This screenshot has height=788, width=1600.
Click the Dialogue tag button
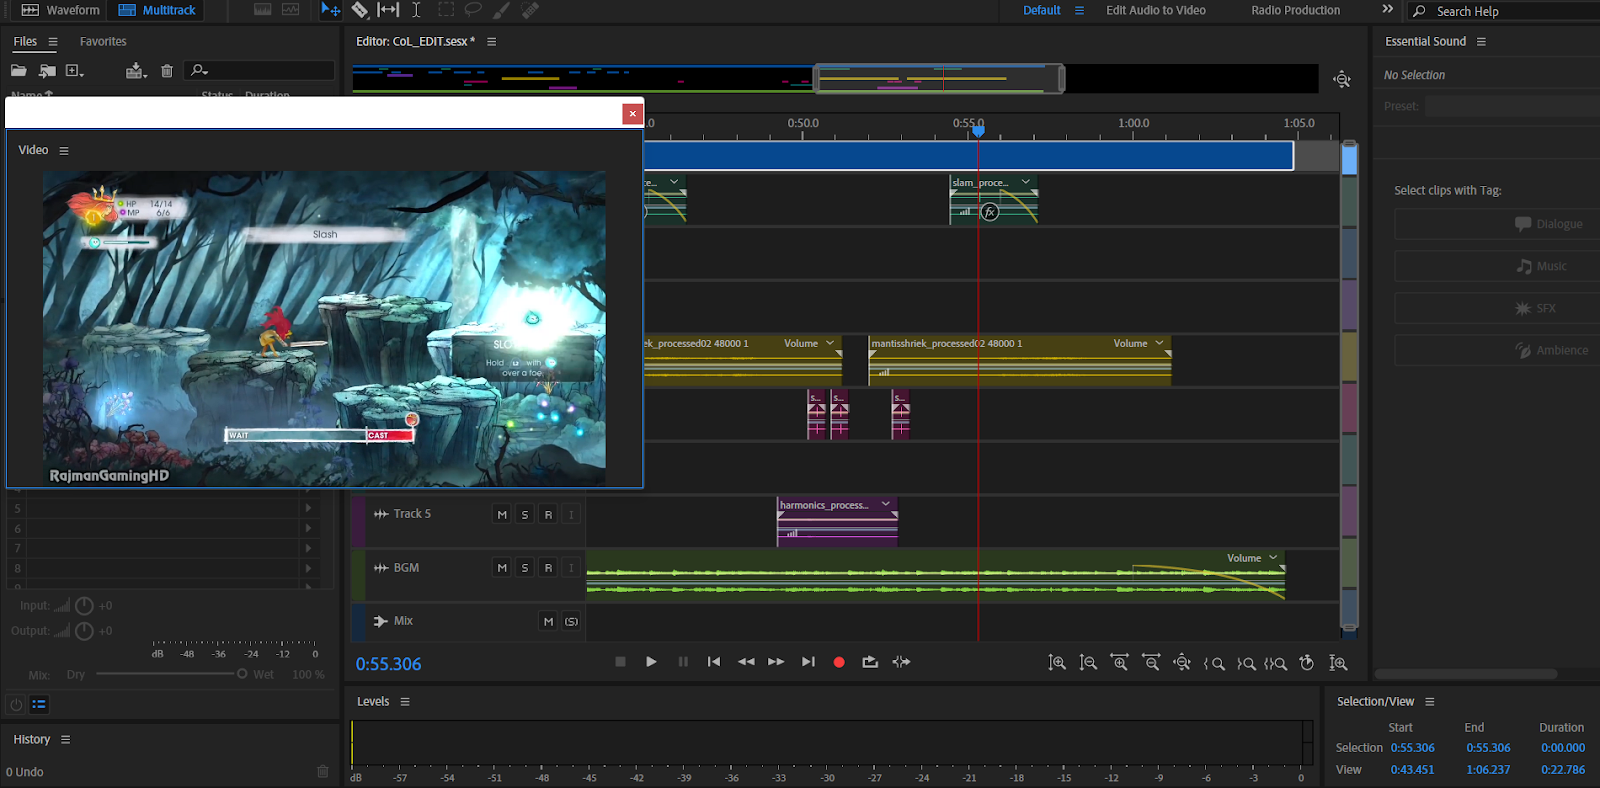pos(1496,224)
